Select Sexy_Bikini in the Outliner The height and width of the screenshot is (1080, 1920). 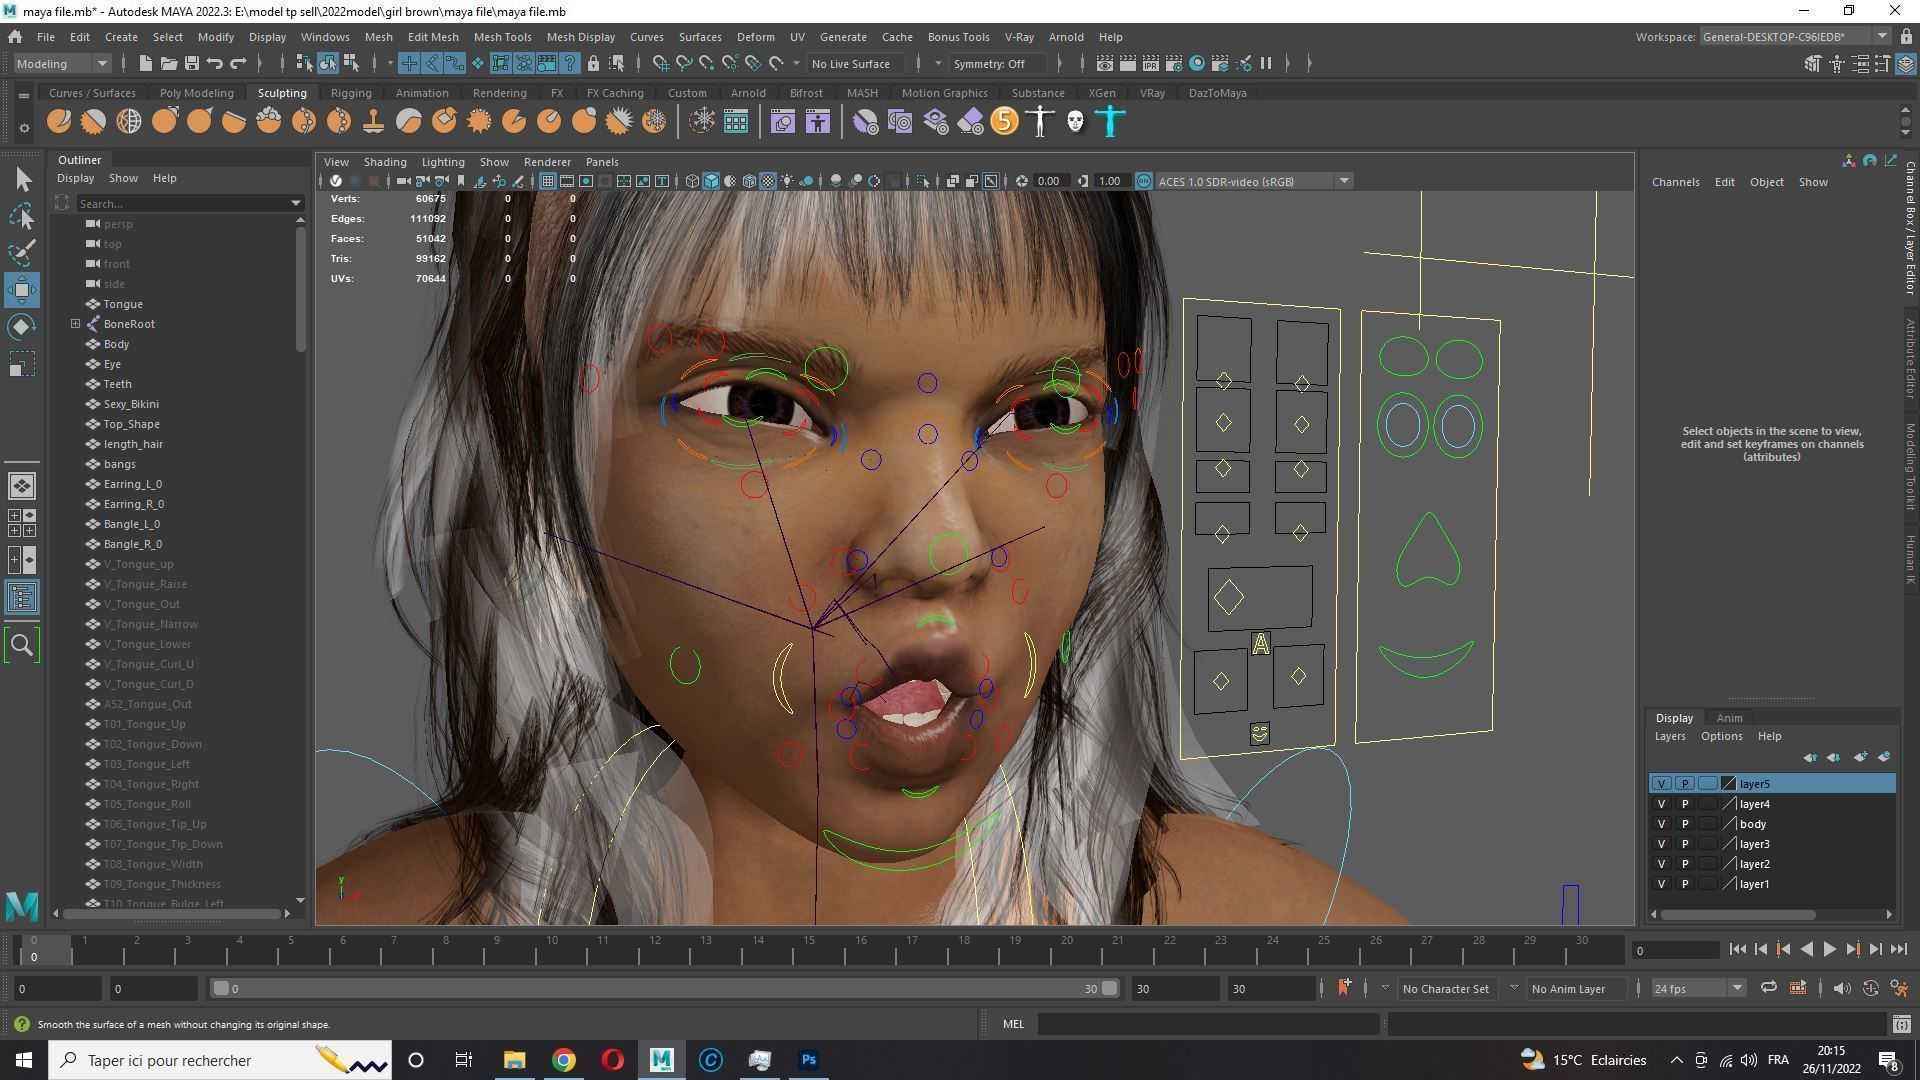click(131, 404)
